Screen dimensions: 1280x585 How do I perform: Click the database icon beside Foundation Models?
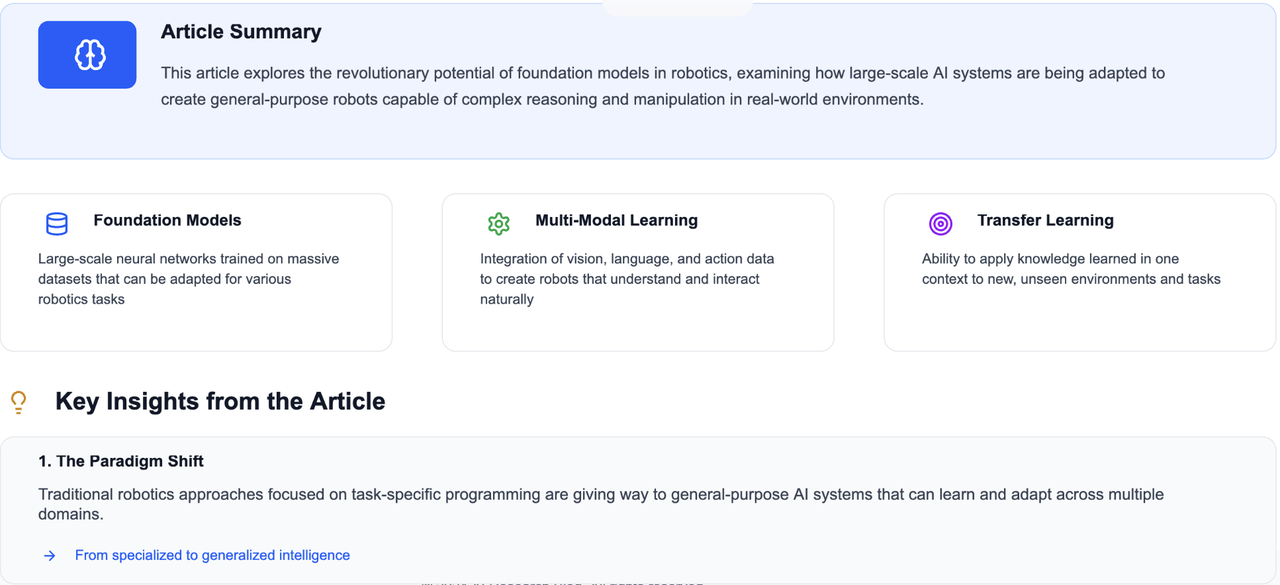57,223
